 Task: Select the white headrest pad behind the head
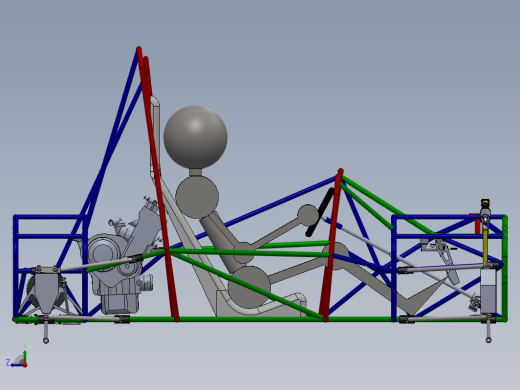coord(155,137)
